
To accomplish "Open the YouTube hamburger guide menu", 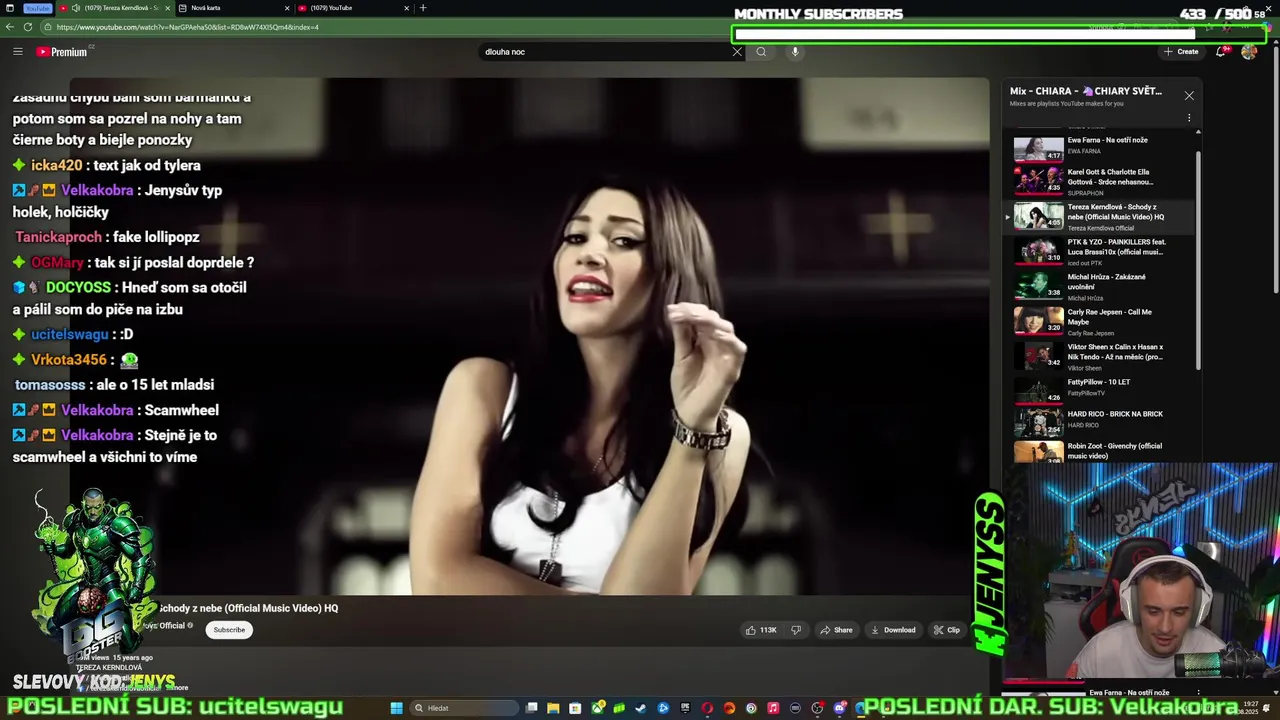I will 17,52.
